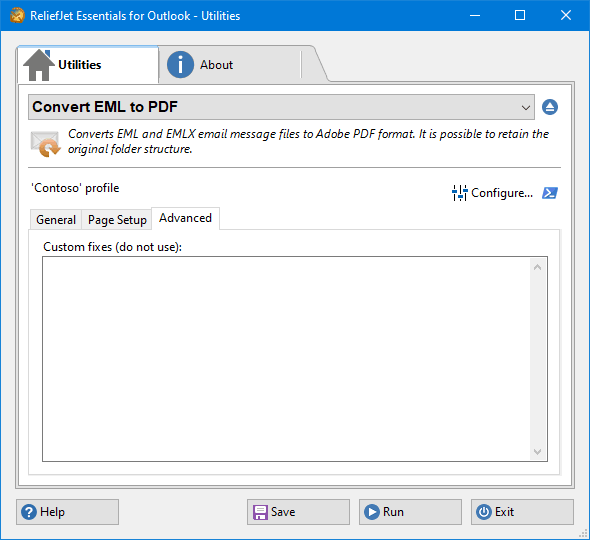Select the Advanced tab

(185, 218)
